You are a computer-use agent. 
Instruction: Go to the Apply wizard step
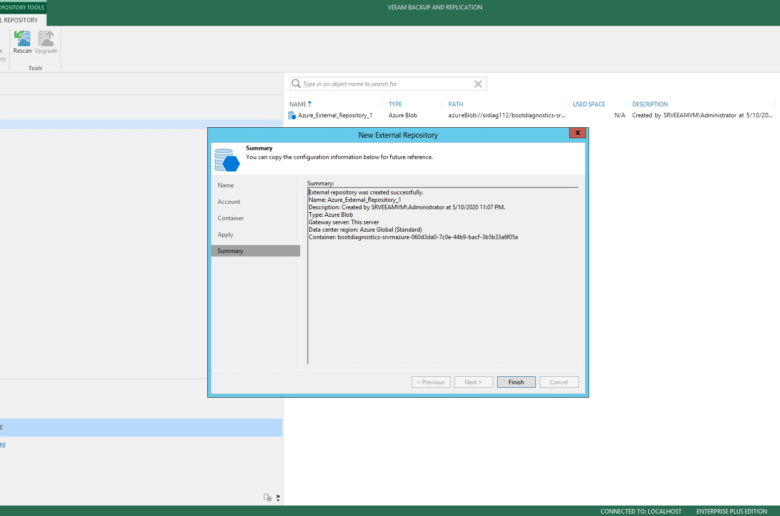[x=225, y=234]
